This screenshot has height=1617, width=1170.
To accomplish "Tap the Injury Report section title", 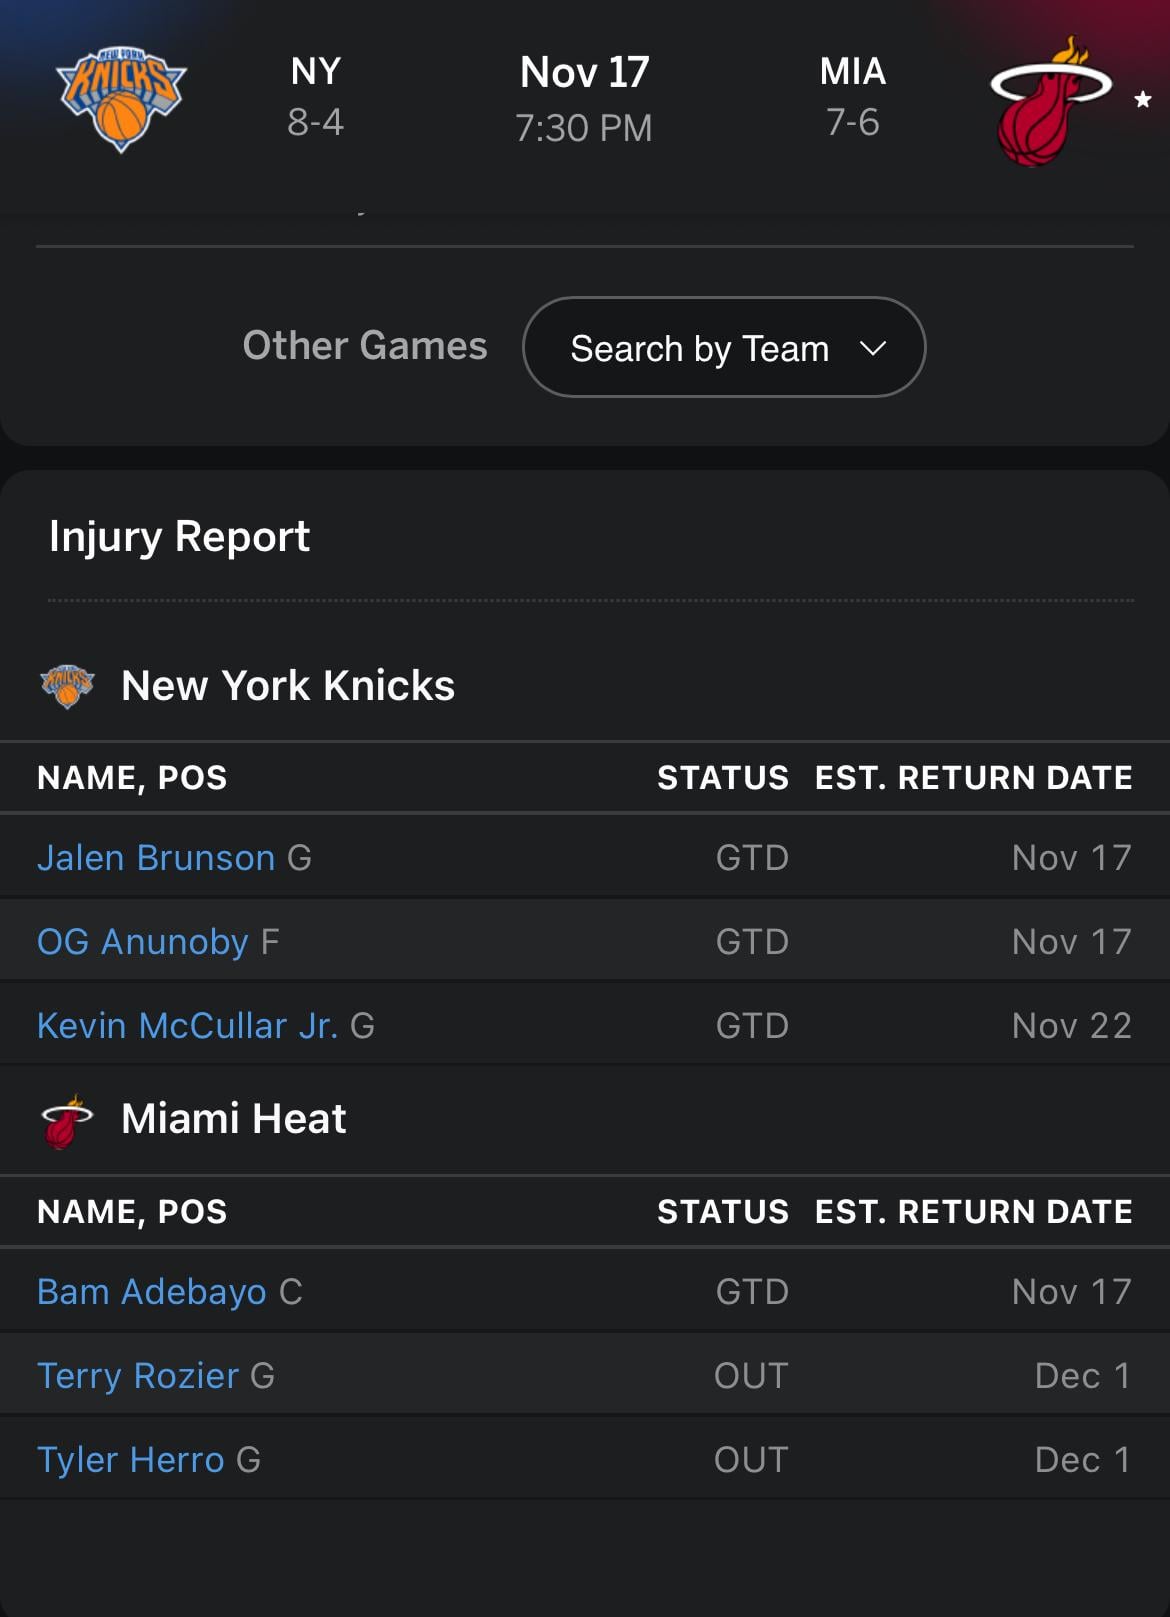I will [x=180, y=537].
